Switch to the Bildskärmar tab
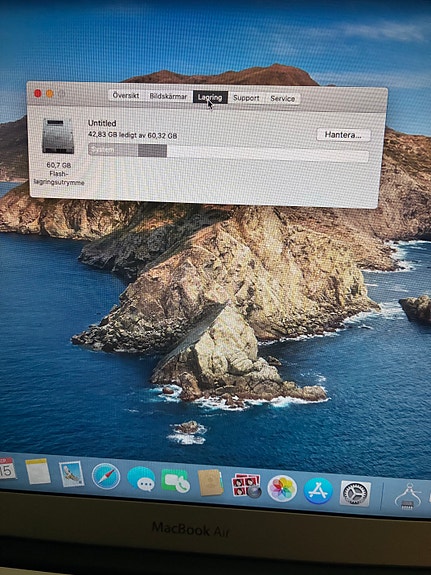 click(x=168, y=96)
